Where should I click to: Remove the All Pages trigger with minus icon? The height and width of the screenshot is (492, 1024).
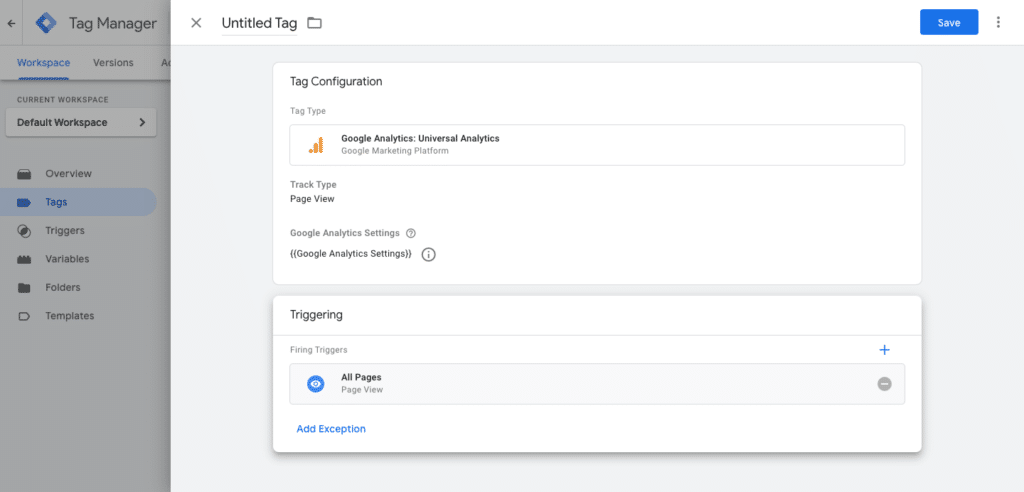coord(884,384)
